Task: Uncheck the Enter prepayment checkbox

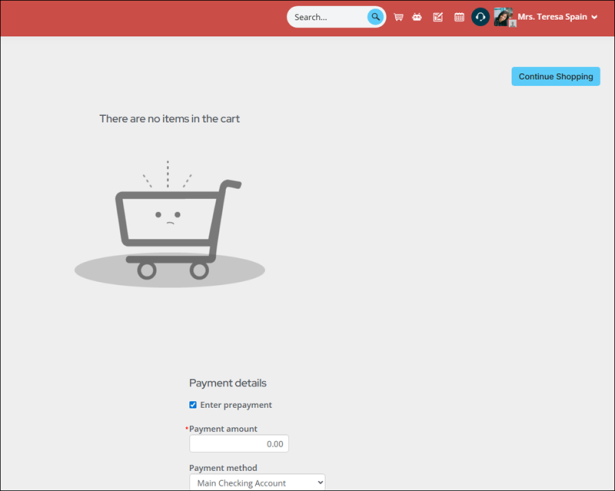Action: point(193,405)
